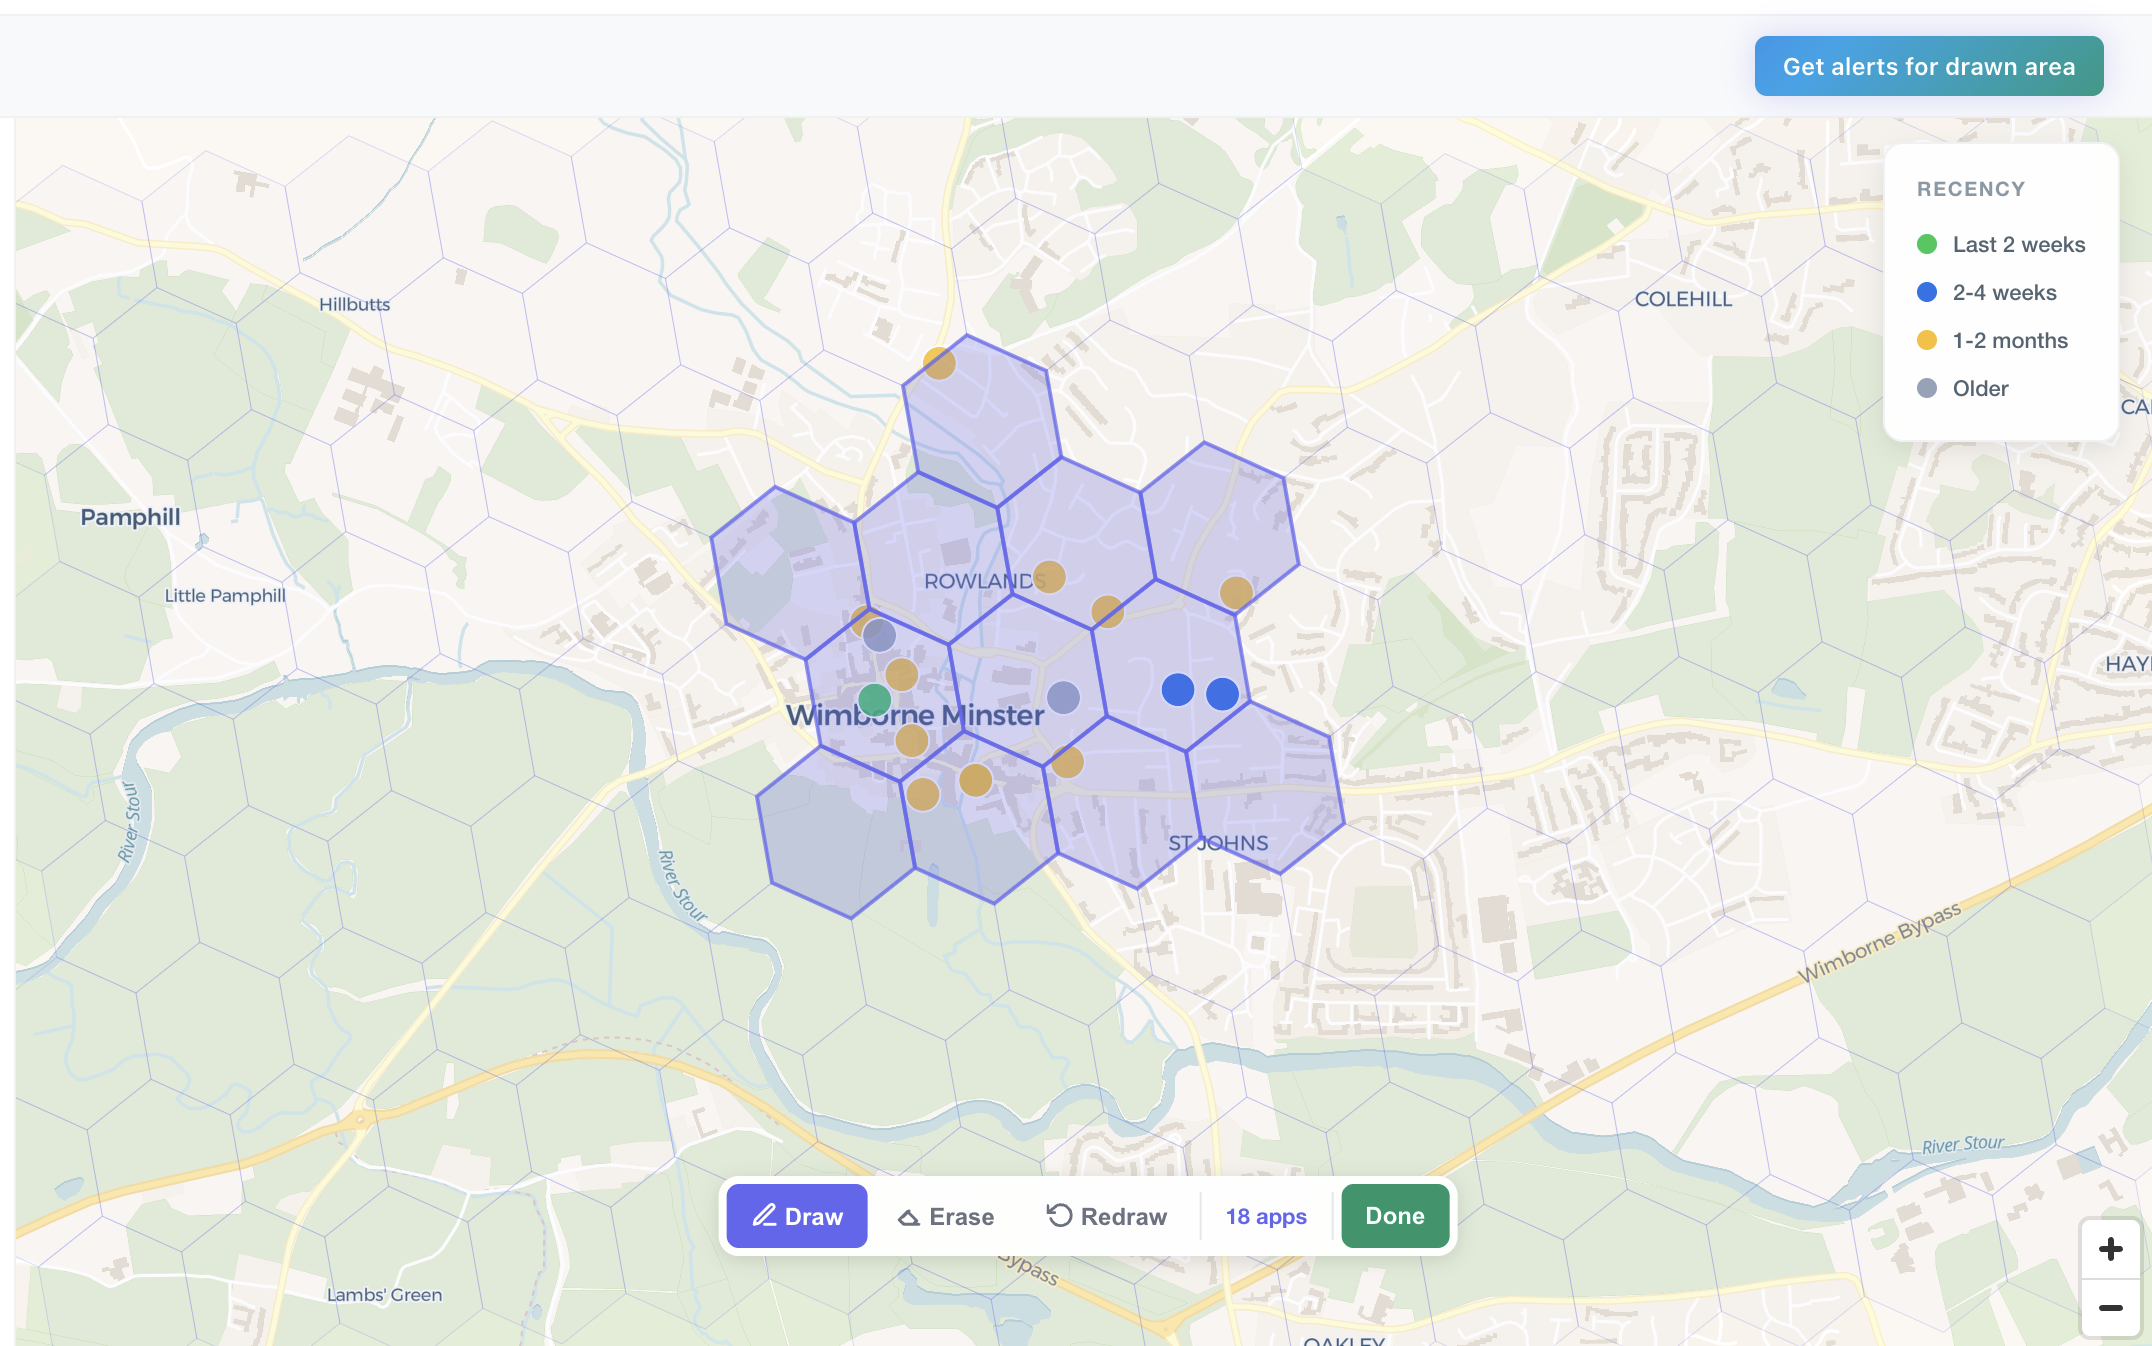Zoom out with the minus button
2152x1346 pixels.
point(2110,1308)
